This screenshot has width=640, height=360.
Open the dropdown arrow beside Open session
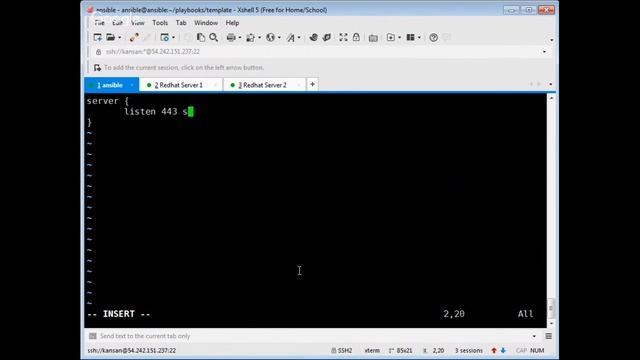coord(120,38)
